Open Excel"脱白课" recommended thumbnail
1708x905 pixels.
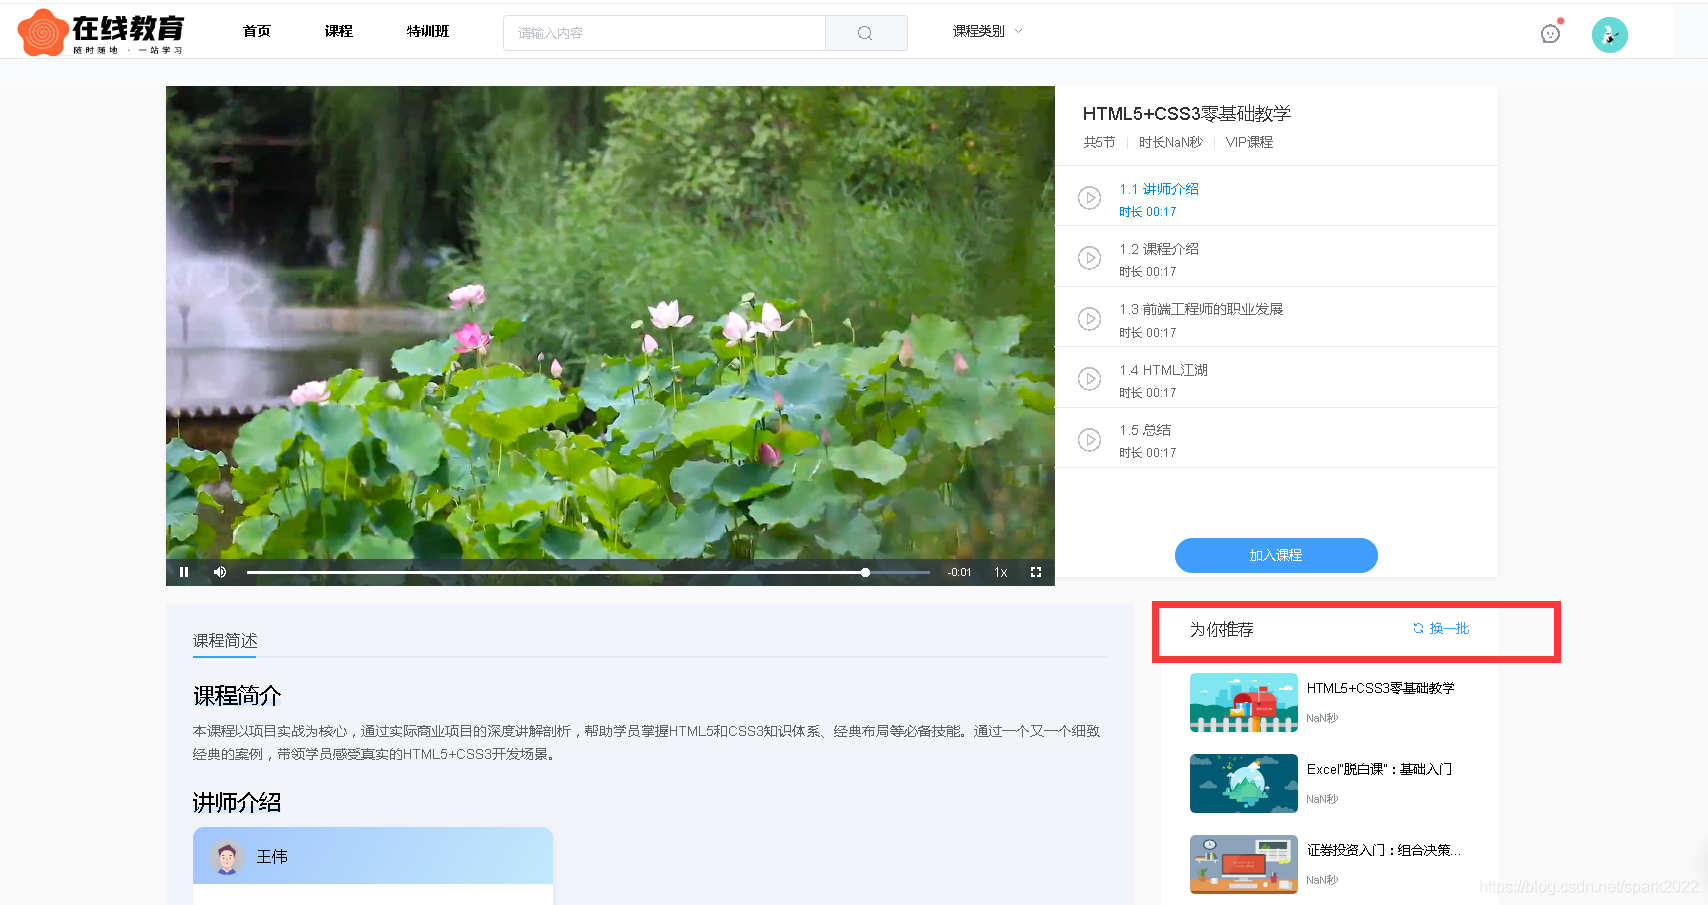[x=1244, y=784]
